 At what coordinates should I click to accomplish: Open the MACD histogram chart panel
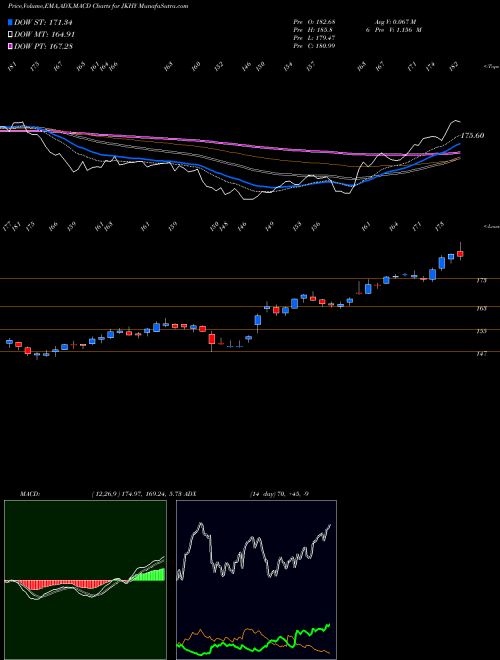click(85, 580)
